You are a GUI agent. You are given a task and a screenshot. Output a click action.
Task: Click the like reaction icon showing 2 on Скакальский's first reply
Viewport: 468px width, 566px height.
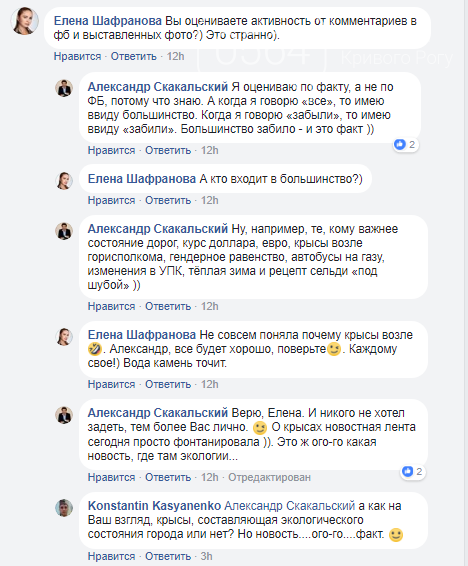400,144
